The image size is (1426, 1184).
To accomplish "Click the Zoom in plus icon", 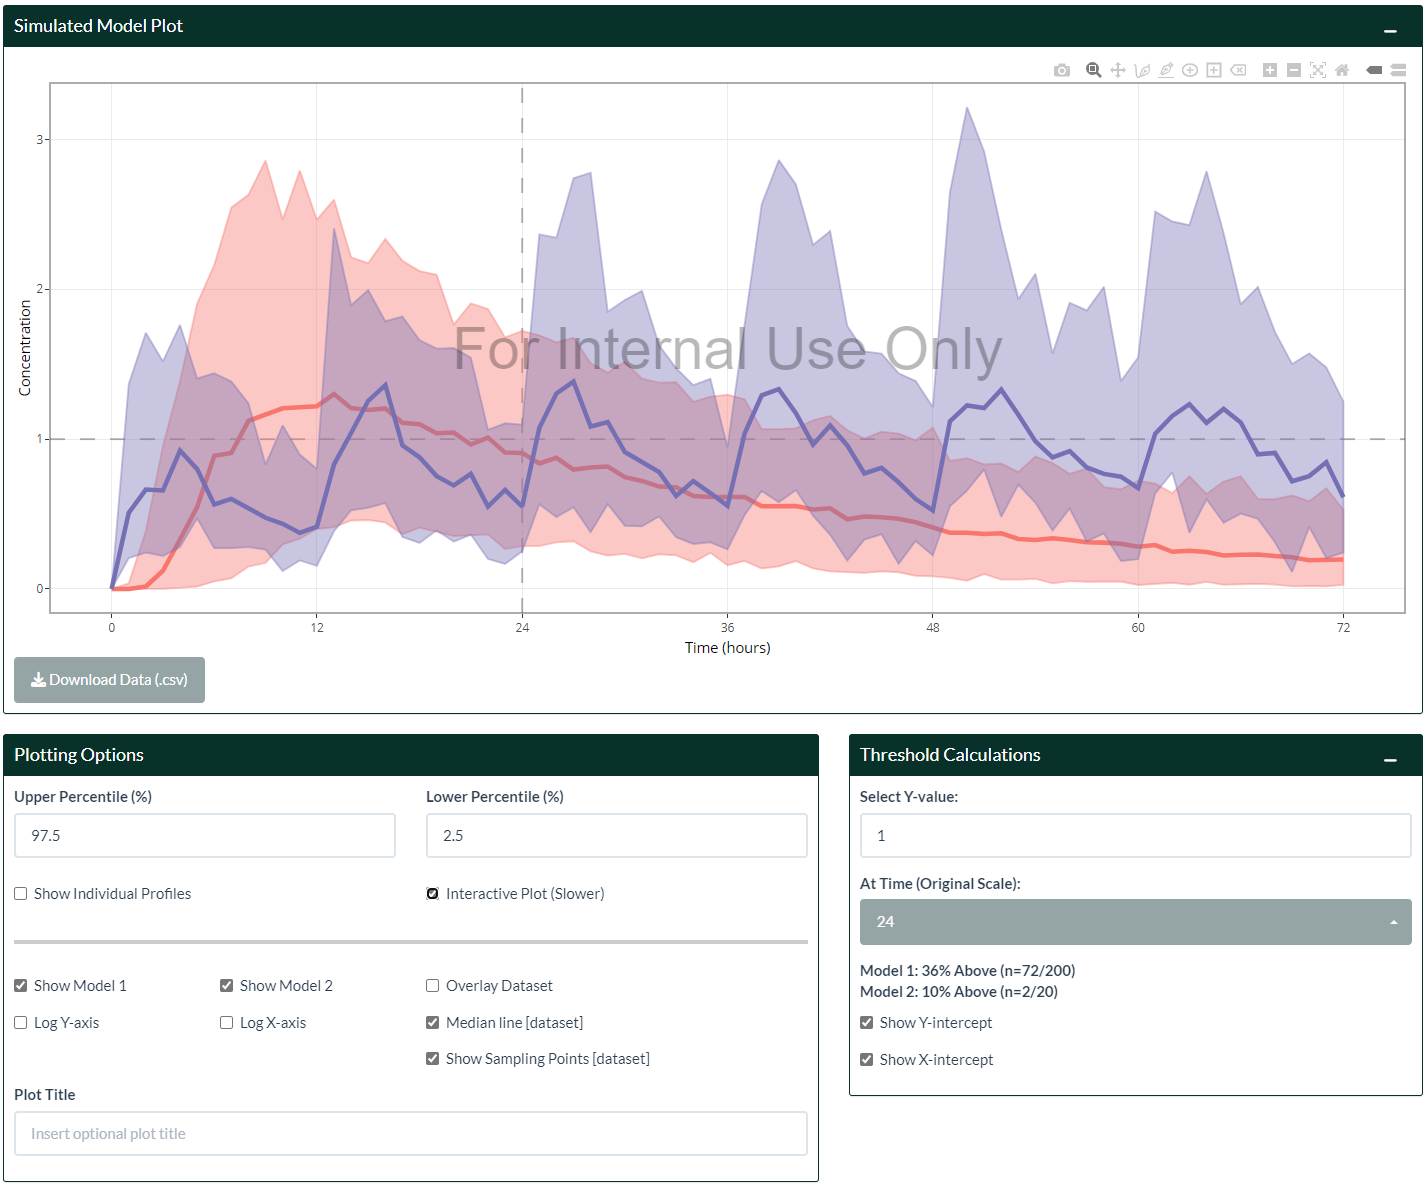I will tap(1270, 70).
